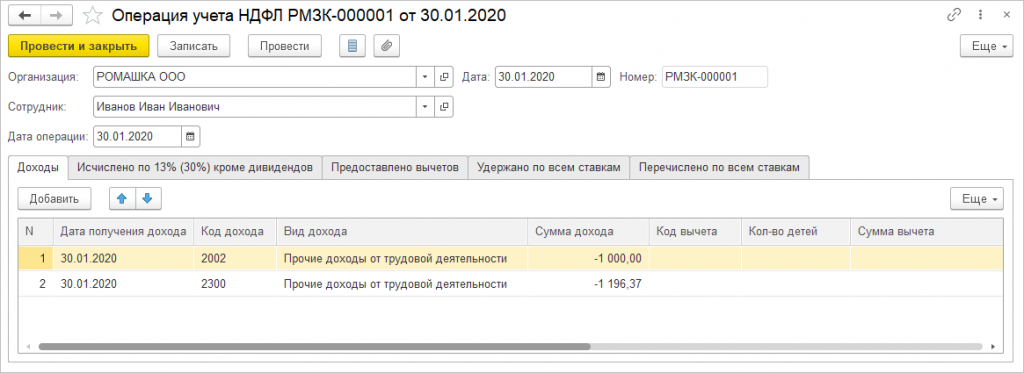1024x373 pixels.
Task: Select row number 2 cell
Action: [x=36, y=284]
